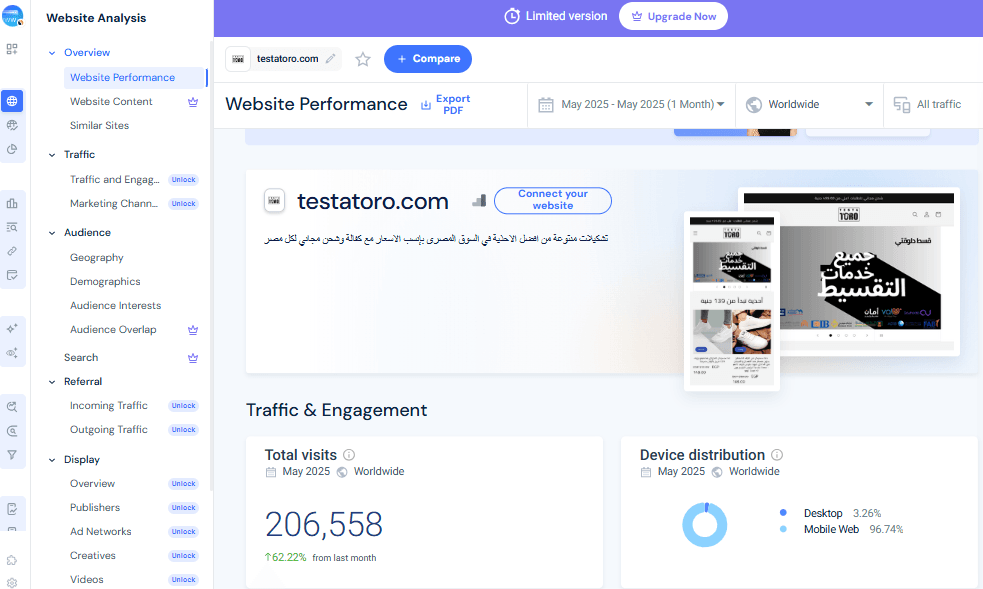Click the Mobile Web legend color dot
Image resolution: width=983 pixels, height=589 pixels.
point(783,529)
